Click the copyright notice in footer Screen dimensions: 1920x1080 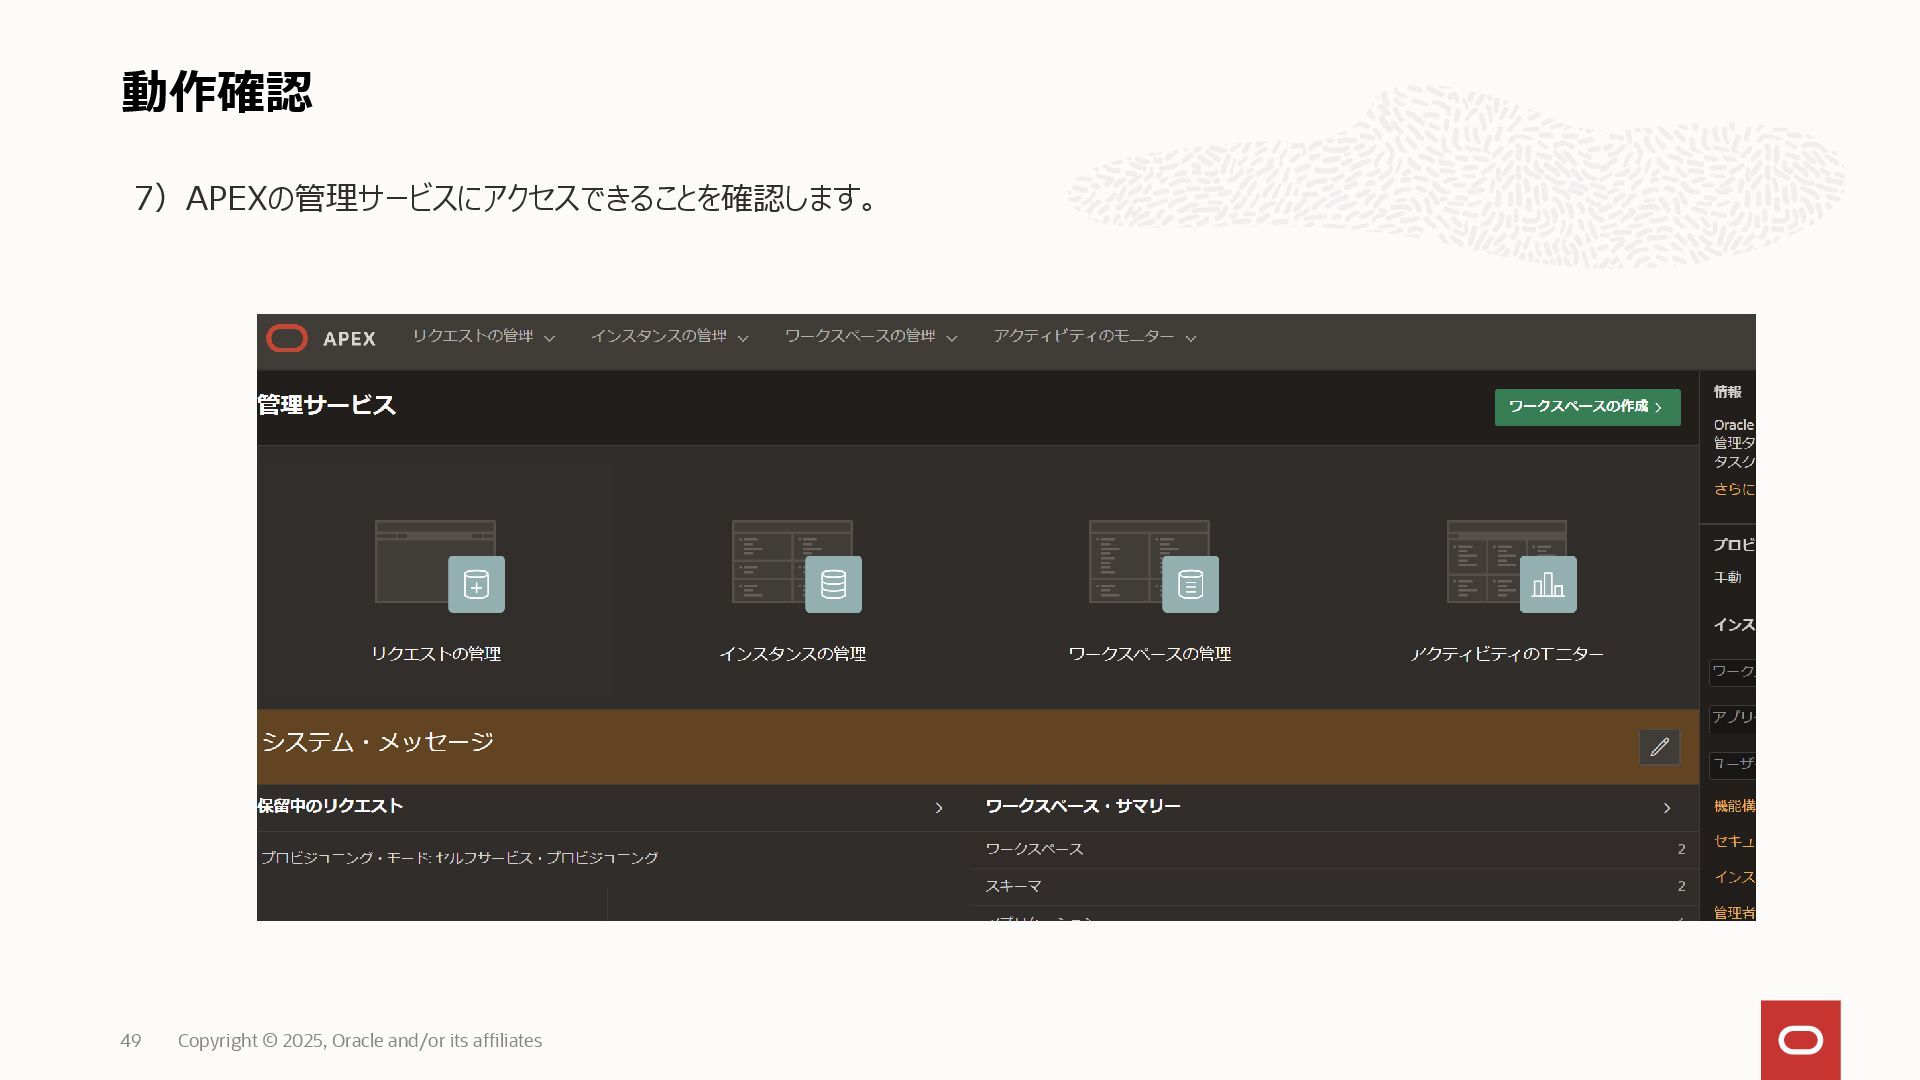[360, 1041]
